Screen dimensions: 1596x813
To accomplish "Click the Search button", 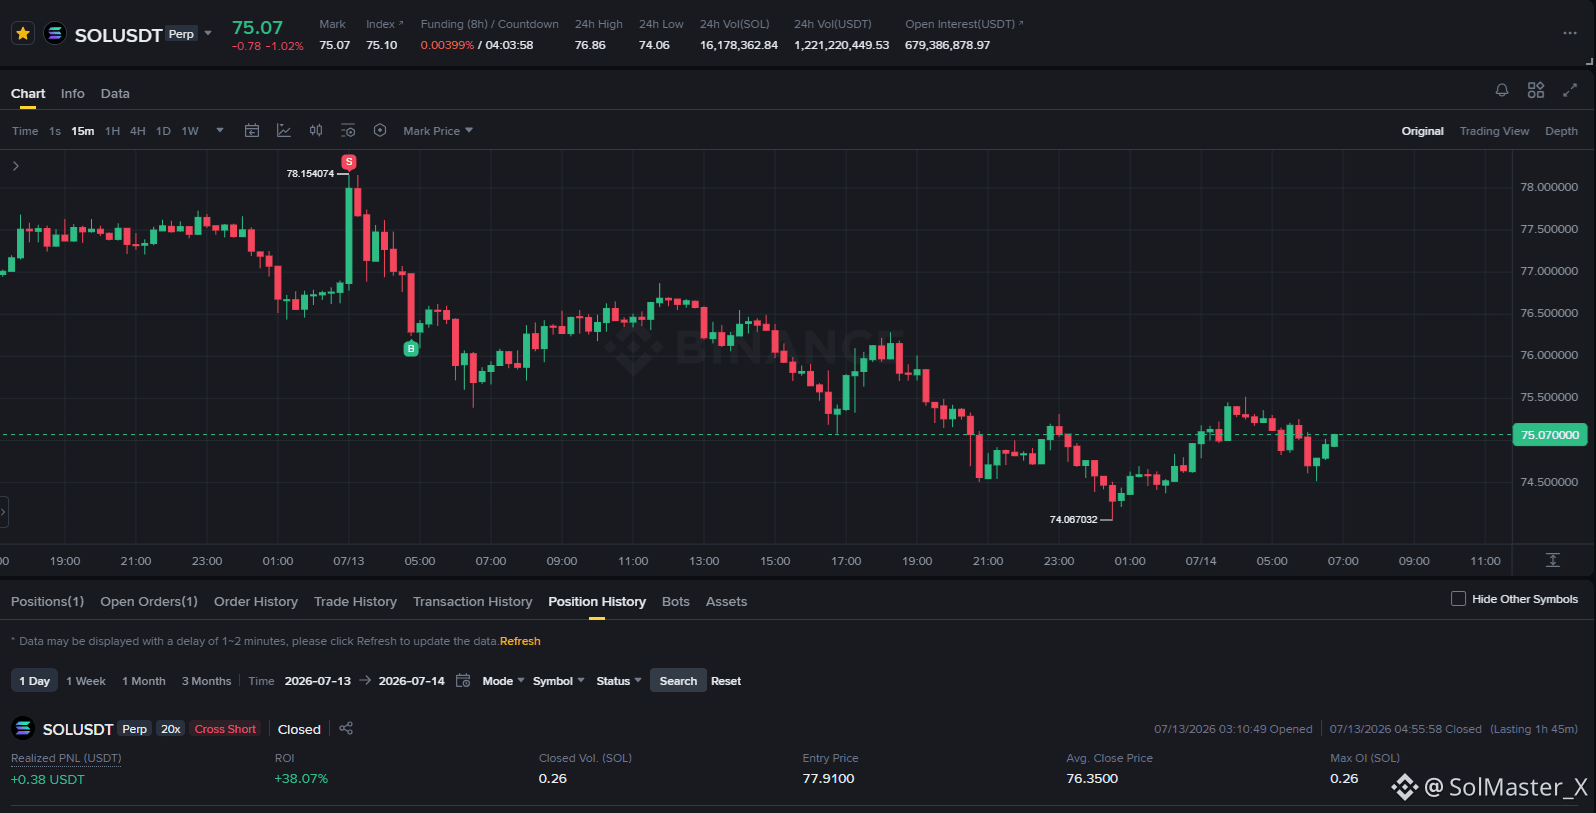I will click(x=678, y=681).
